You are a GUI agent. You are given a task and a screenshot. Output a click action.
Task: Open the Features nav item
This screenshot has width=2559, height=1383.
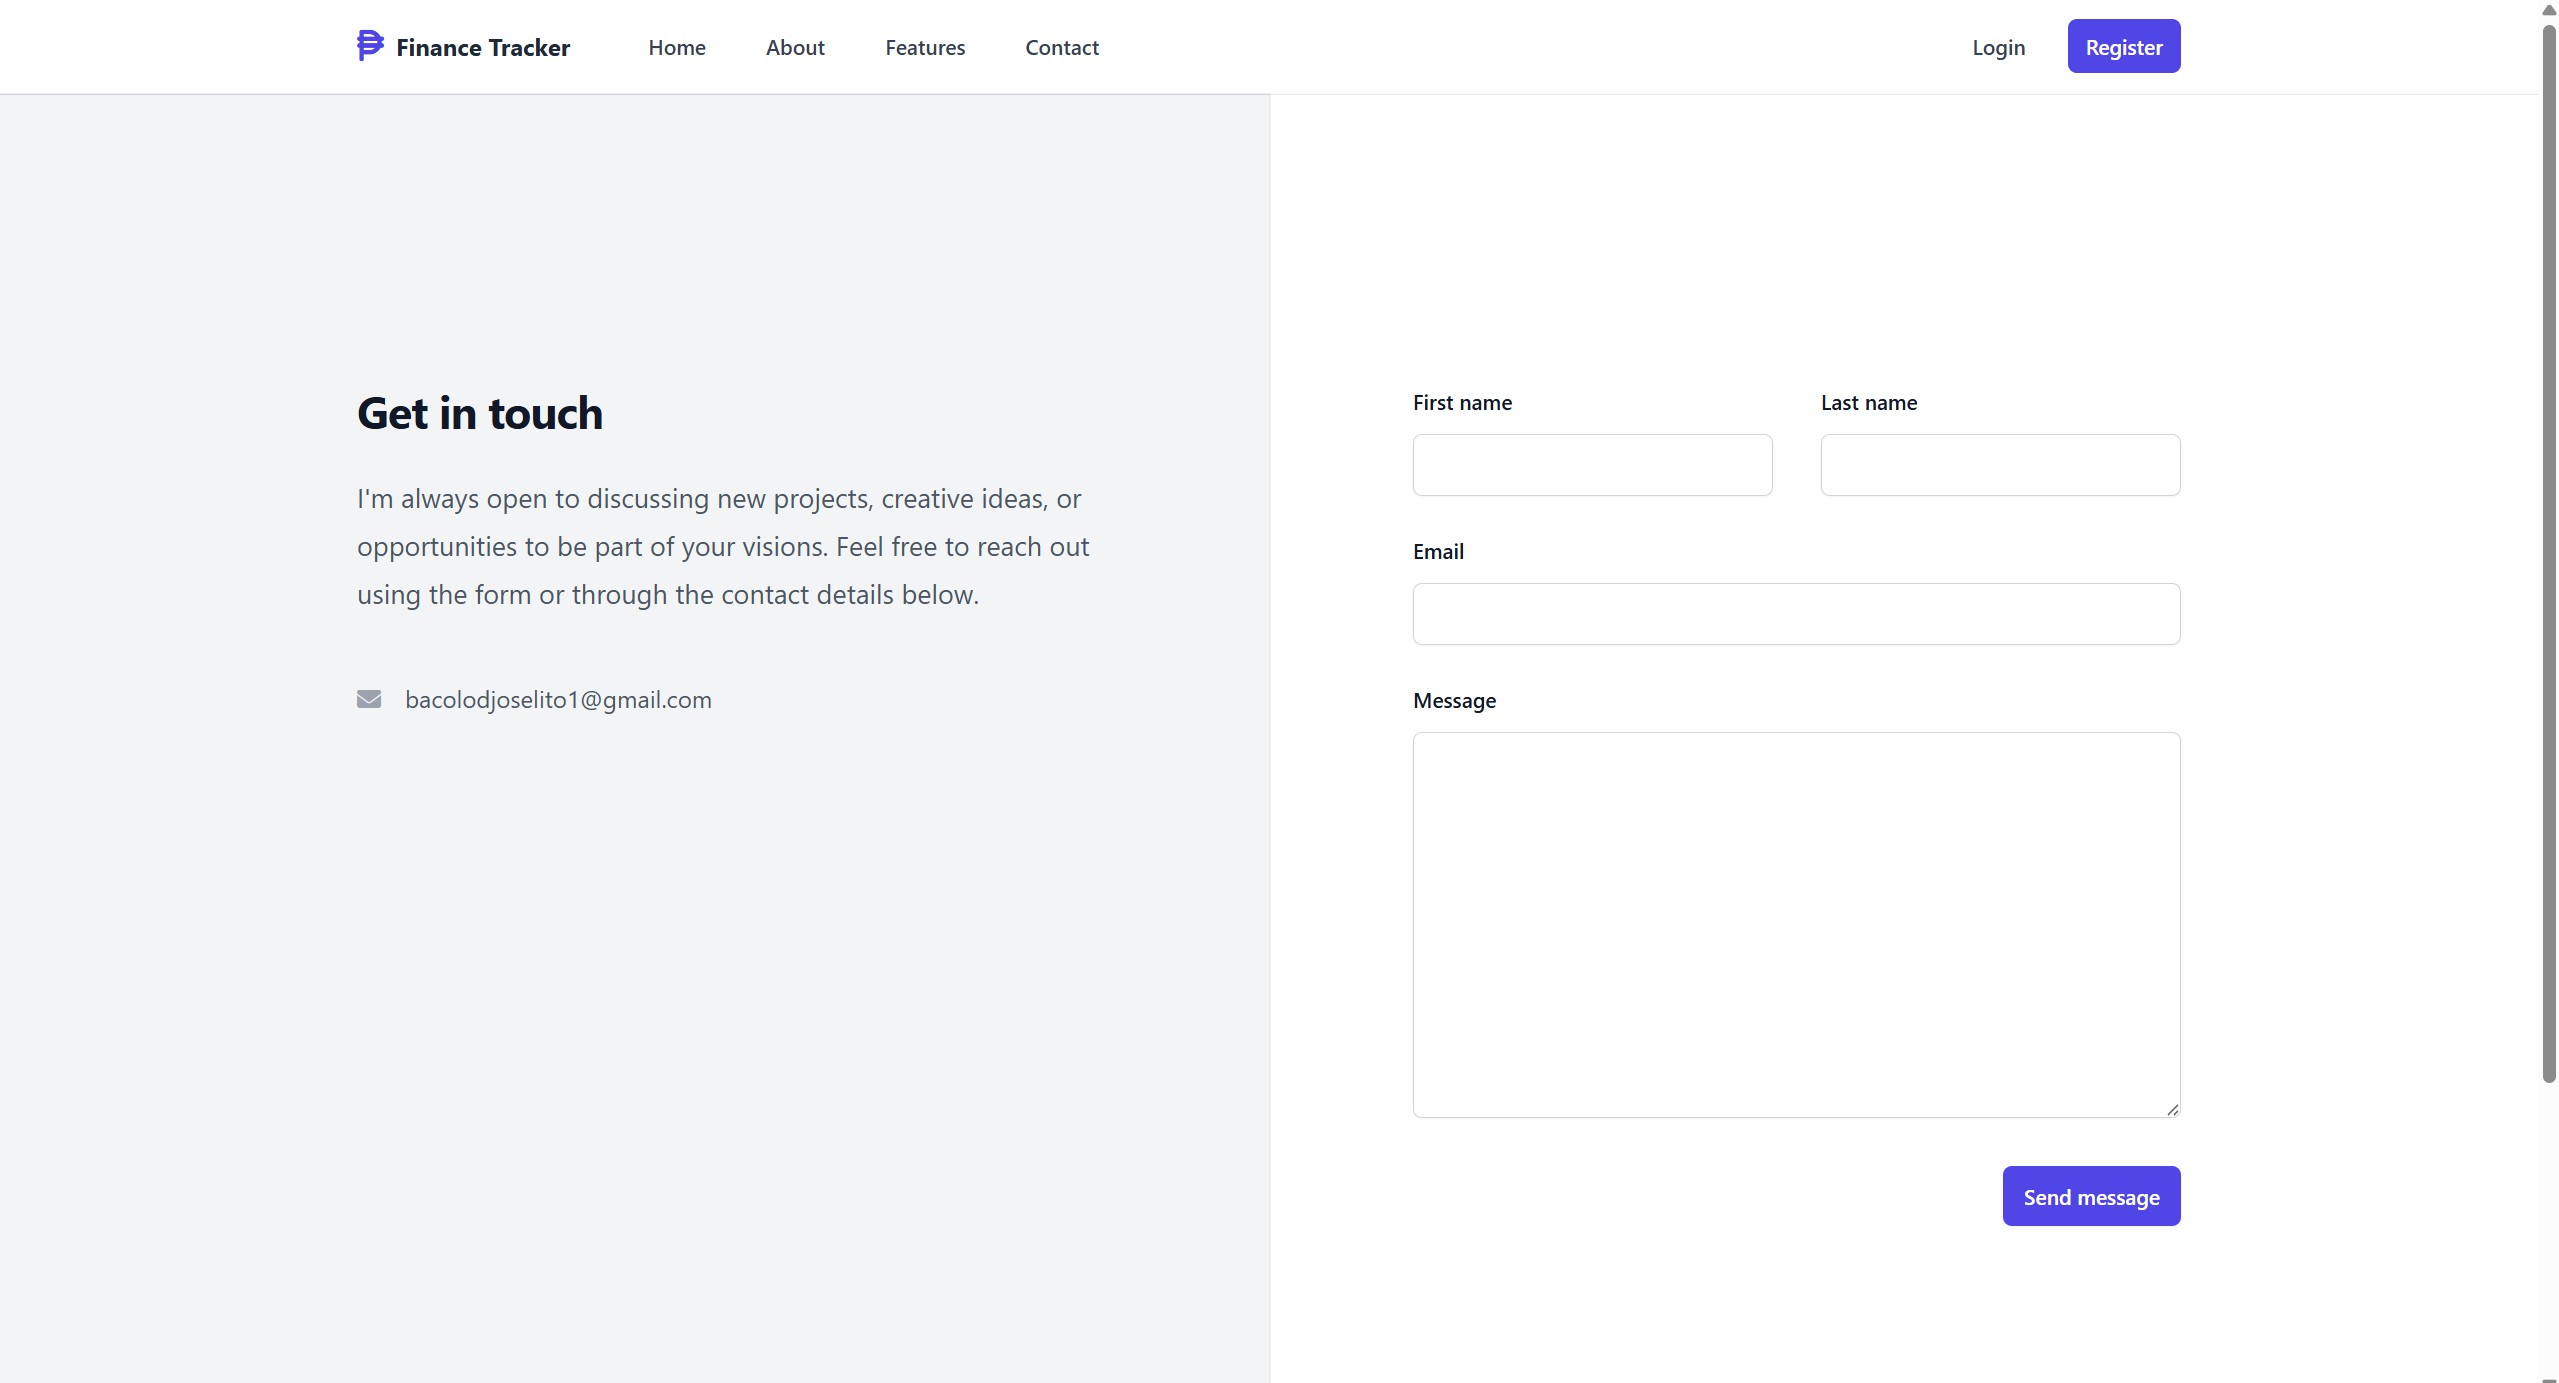click(x=924, y=48)
